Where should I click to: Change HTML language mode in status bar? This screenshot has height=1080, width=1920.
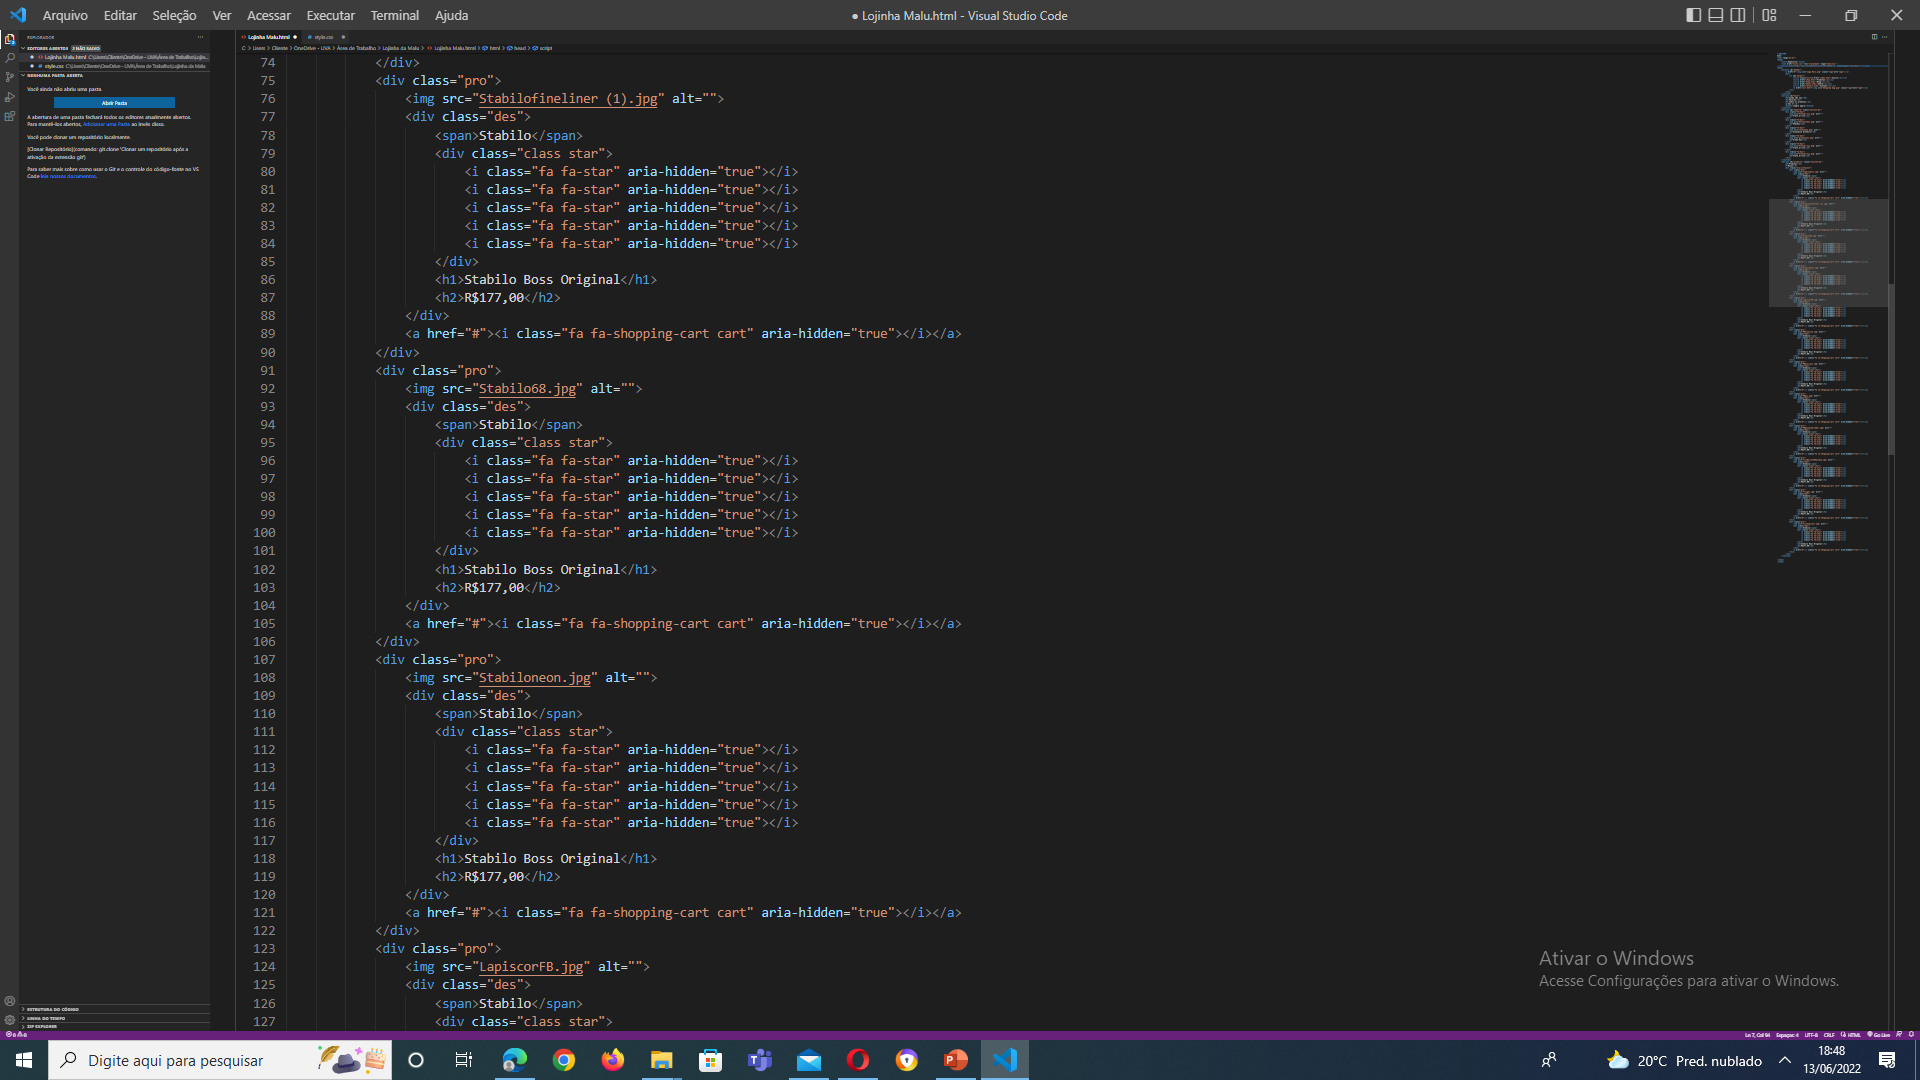(x=1854, y=1035)
